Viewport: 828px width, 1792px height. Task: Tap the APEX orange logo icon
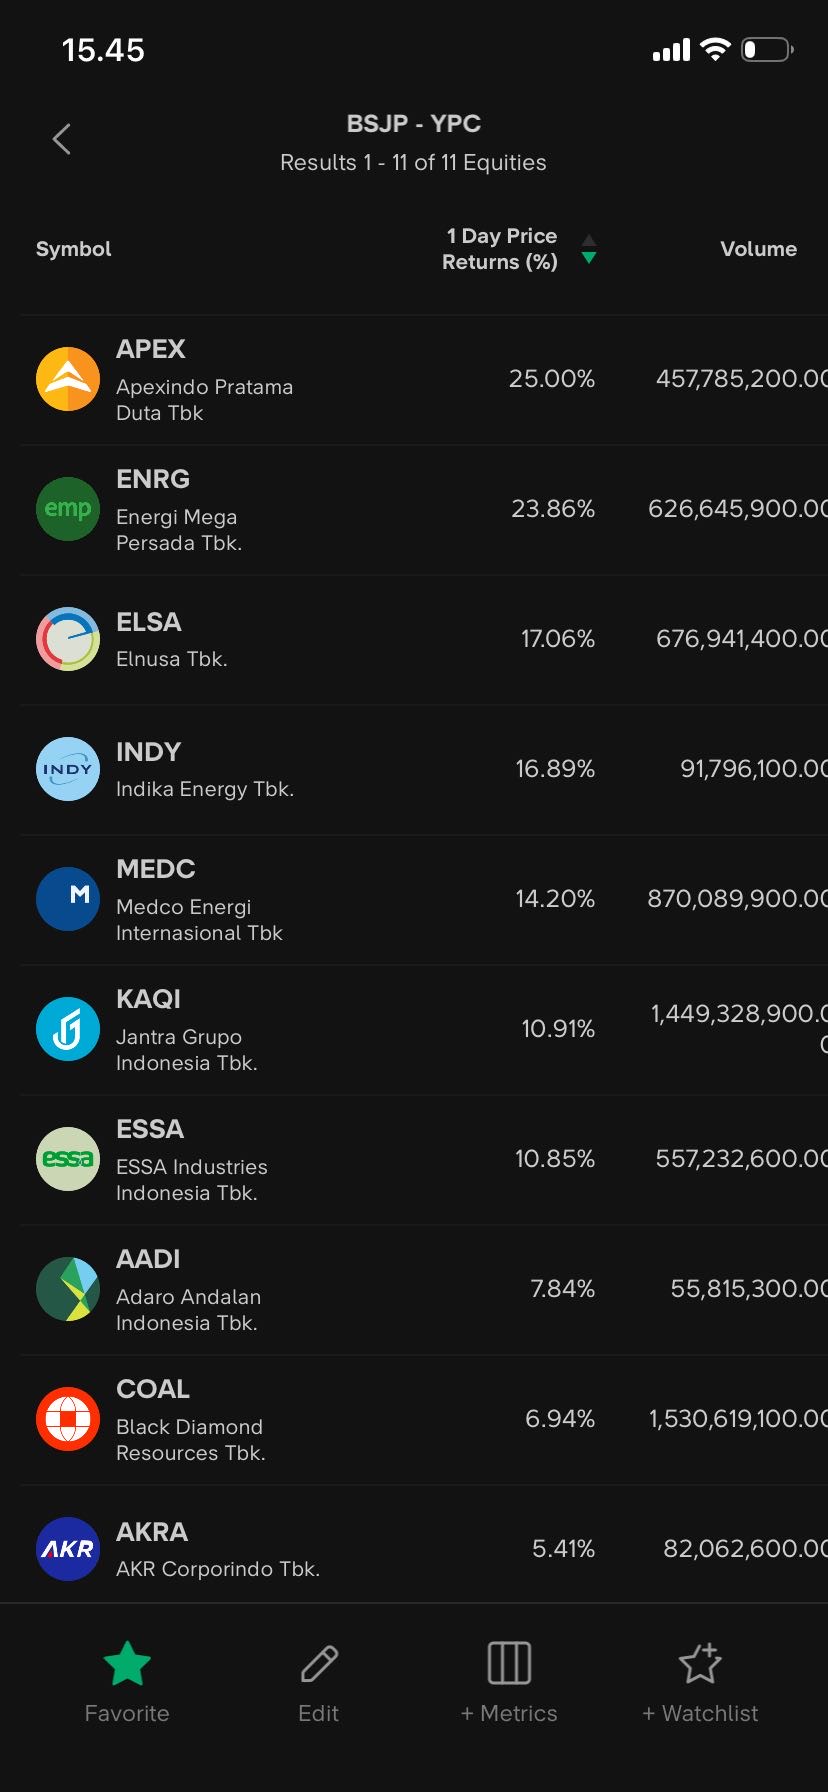point(68,379)
